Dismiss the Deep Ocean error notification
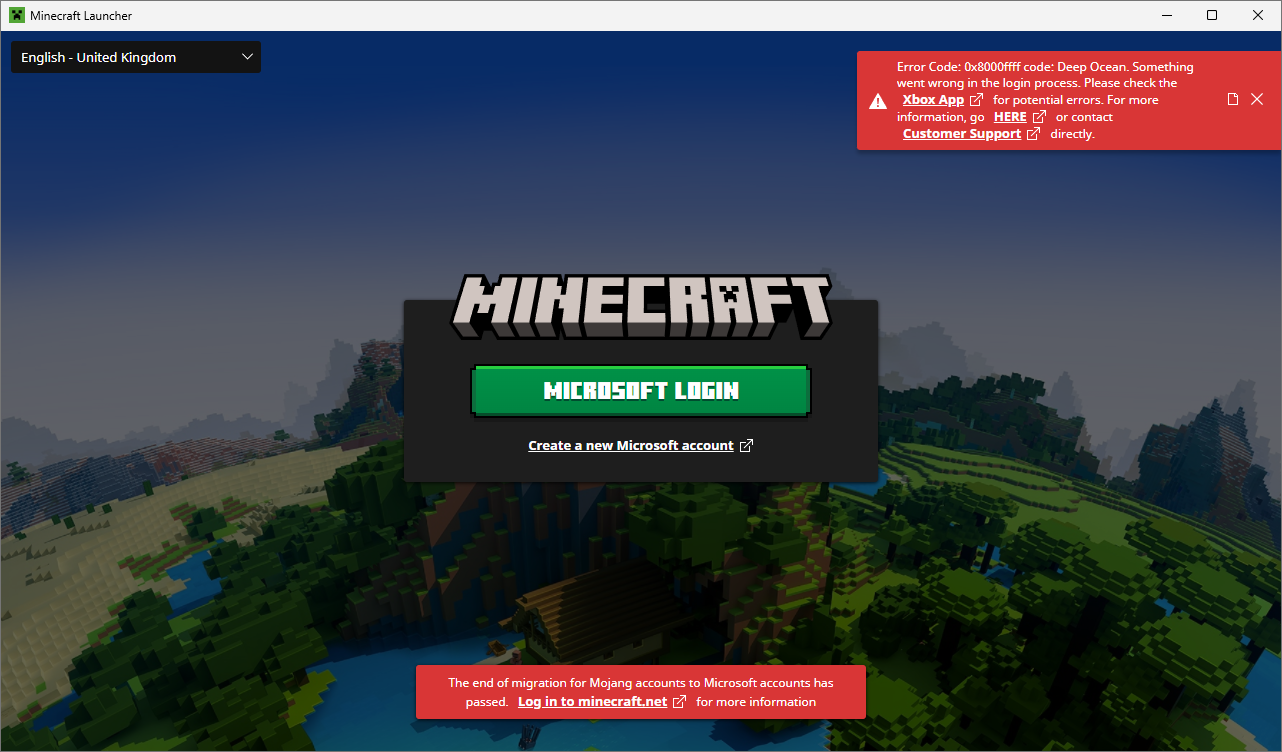The width and height of the screenshot is (1282, 752). tap(1257, 99)
